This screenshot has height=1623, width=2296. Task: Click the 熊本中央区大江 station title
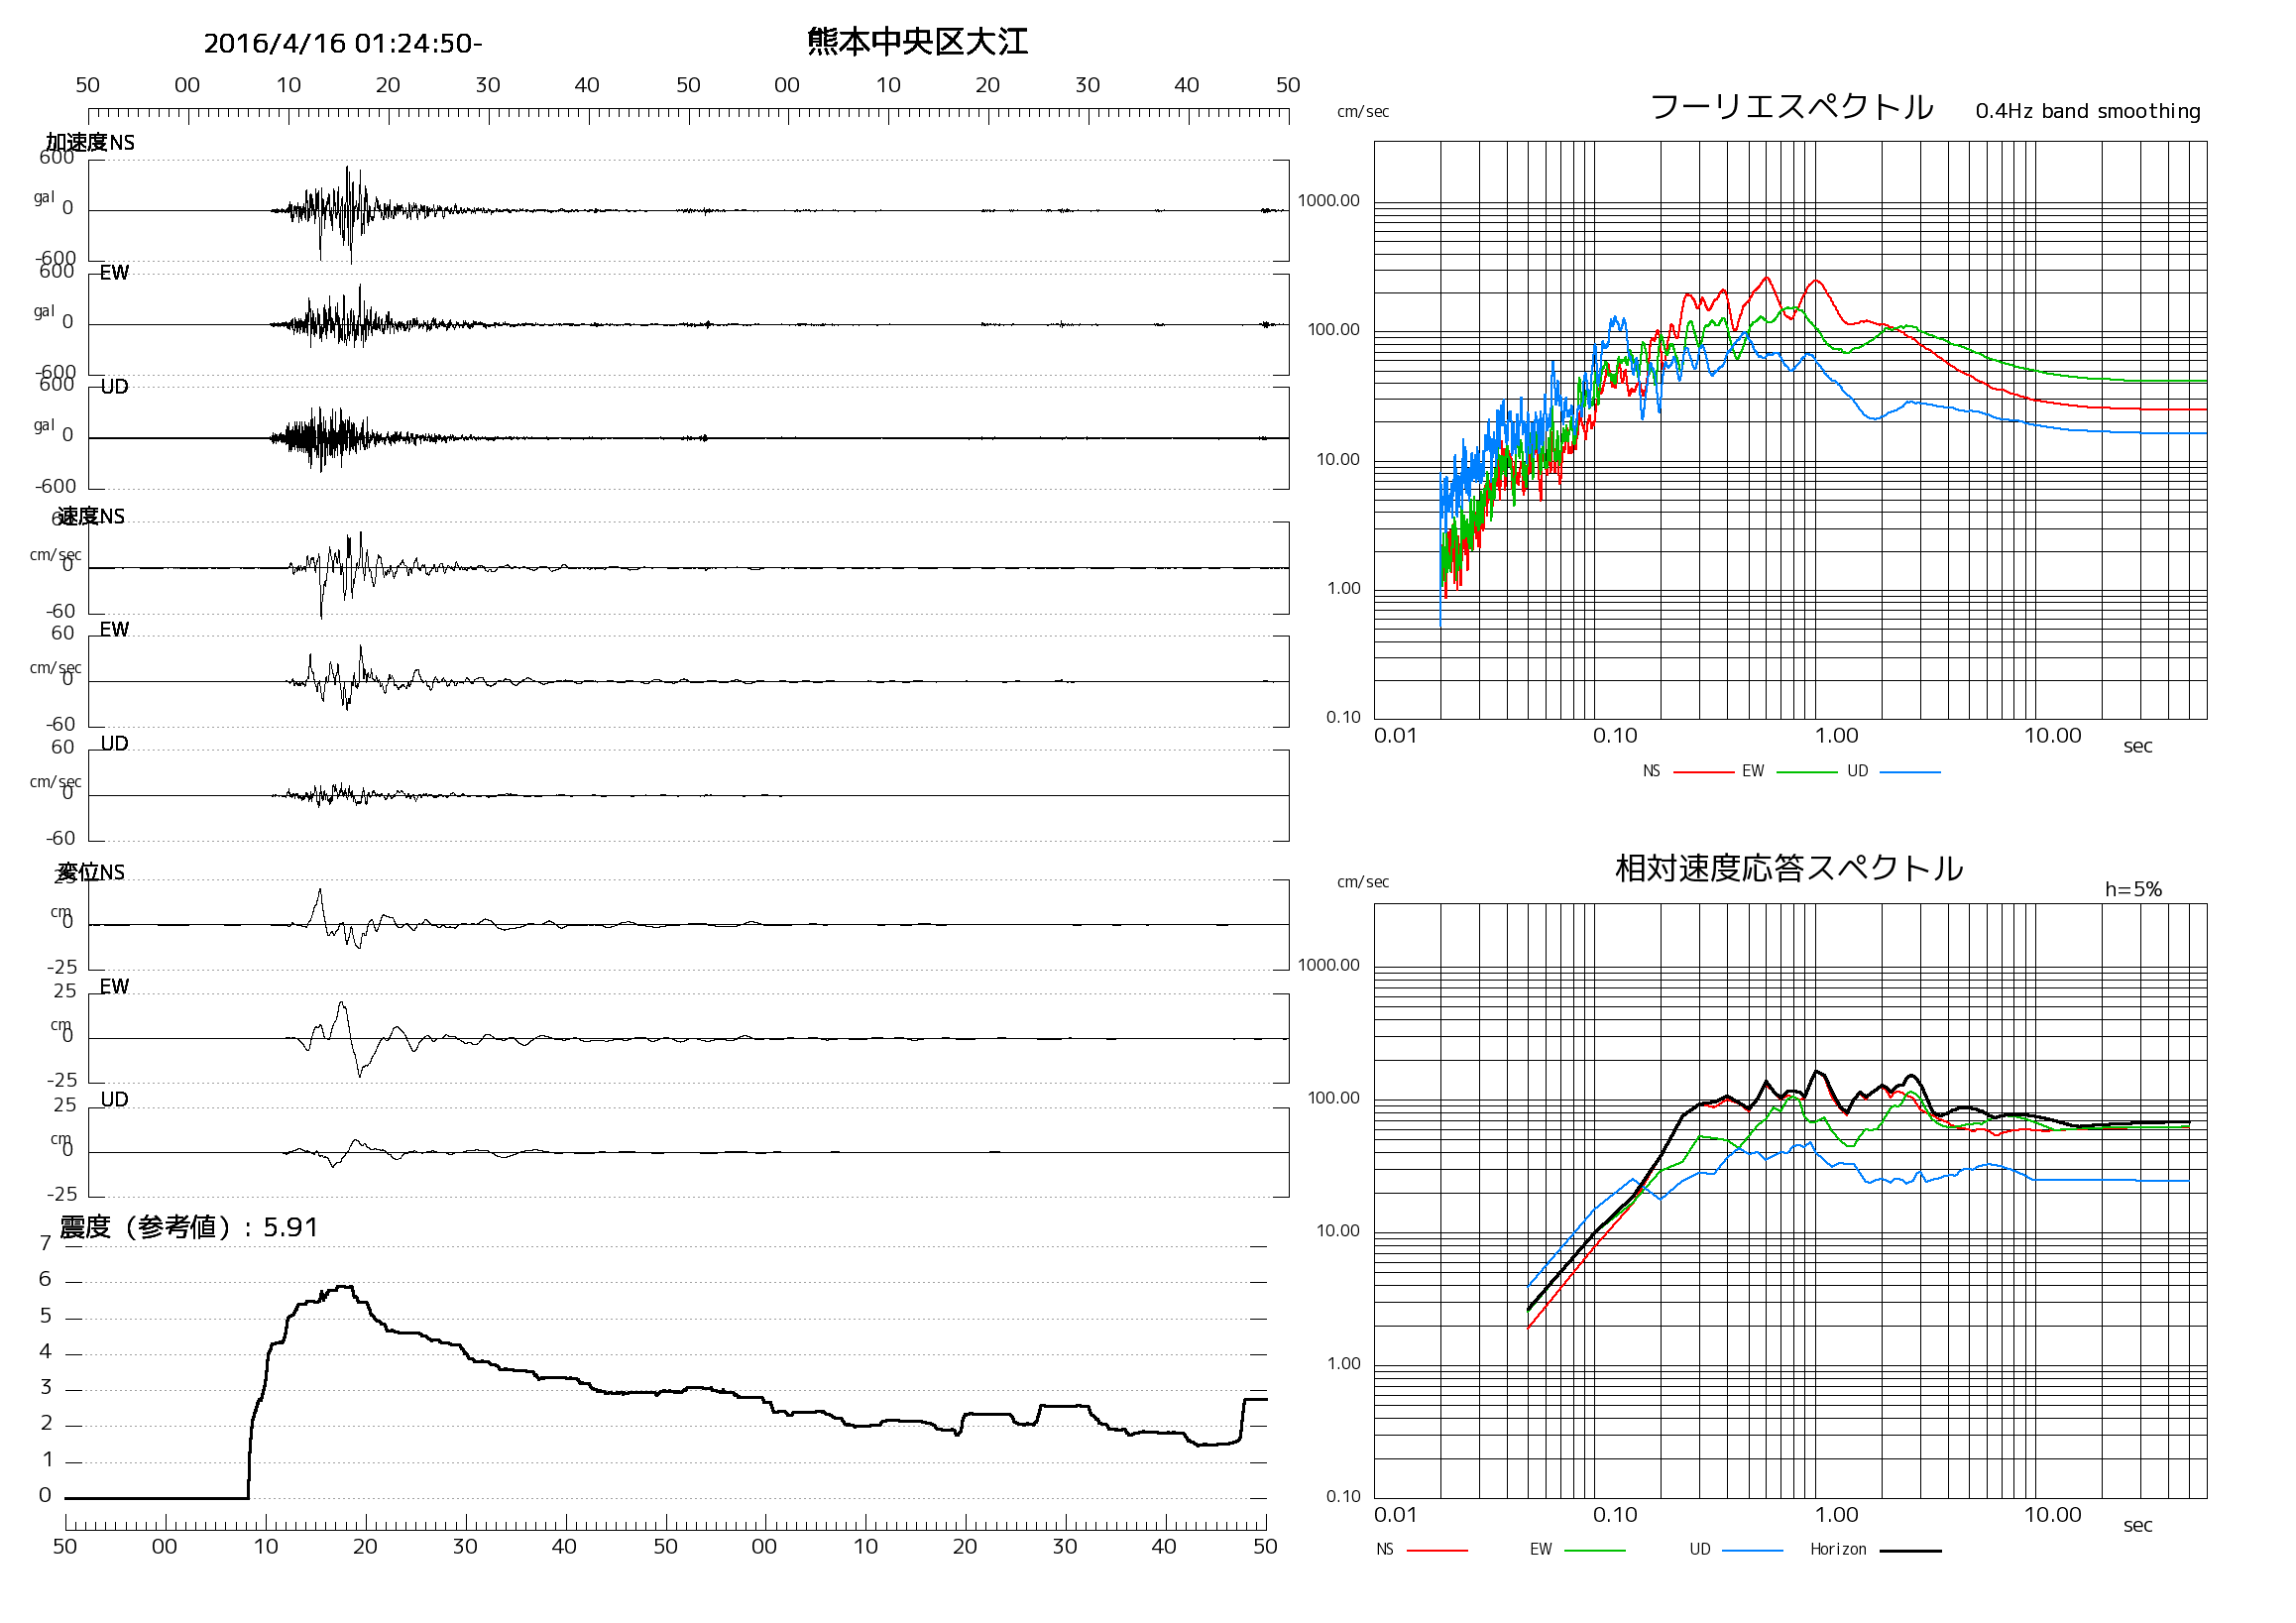917,42
